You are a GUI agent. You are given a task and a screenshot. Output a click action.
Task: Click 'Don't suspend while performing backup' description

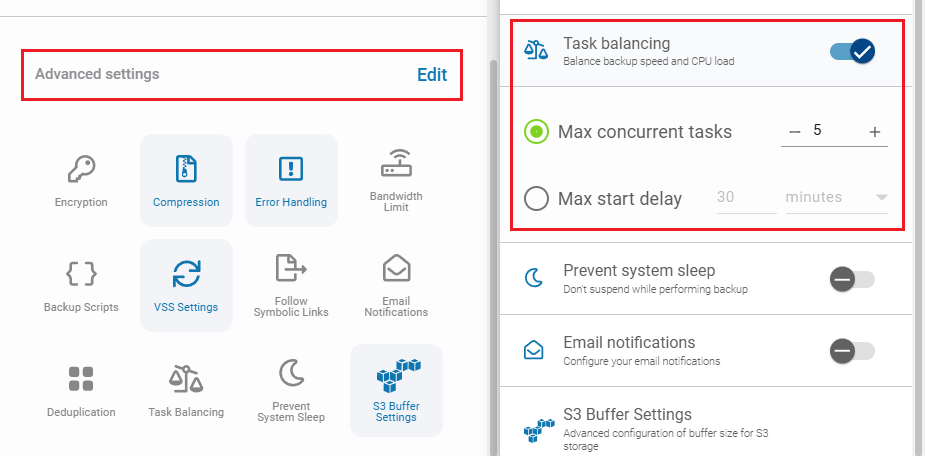point(655,290)
